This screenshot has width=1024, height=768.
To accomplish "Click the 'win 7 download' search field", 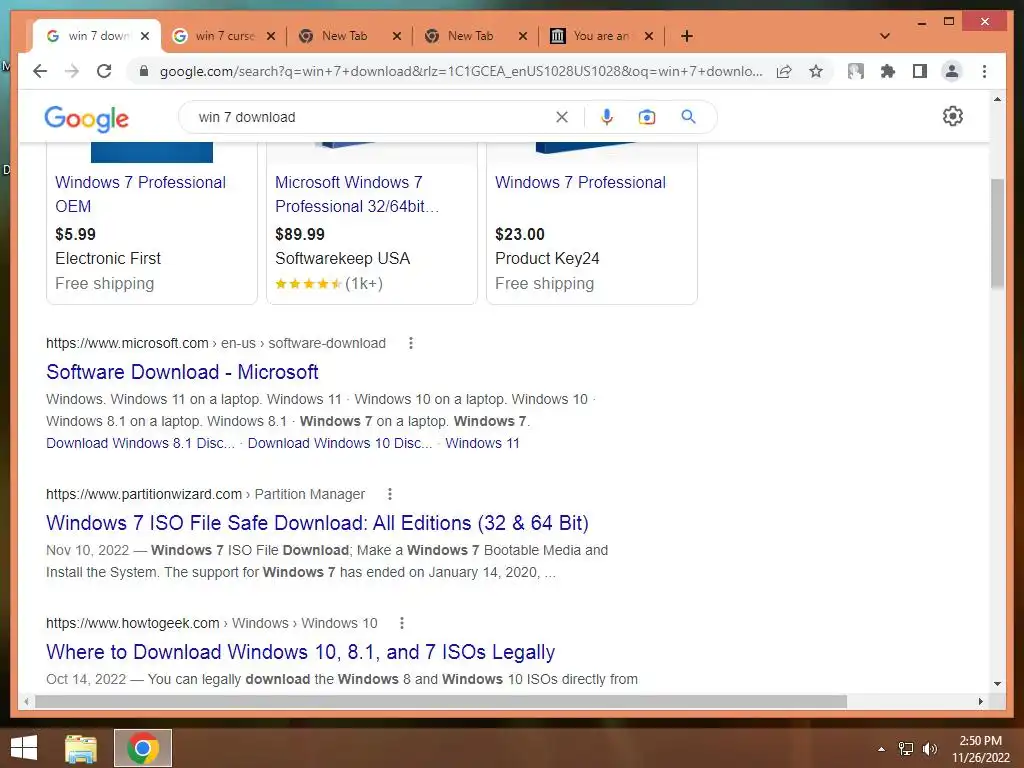I will pos(372,117).
